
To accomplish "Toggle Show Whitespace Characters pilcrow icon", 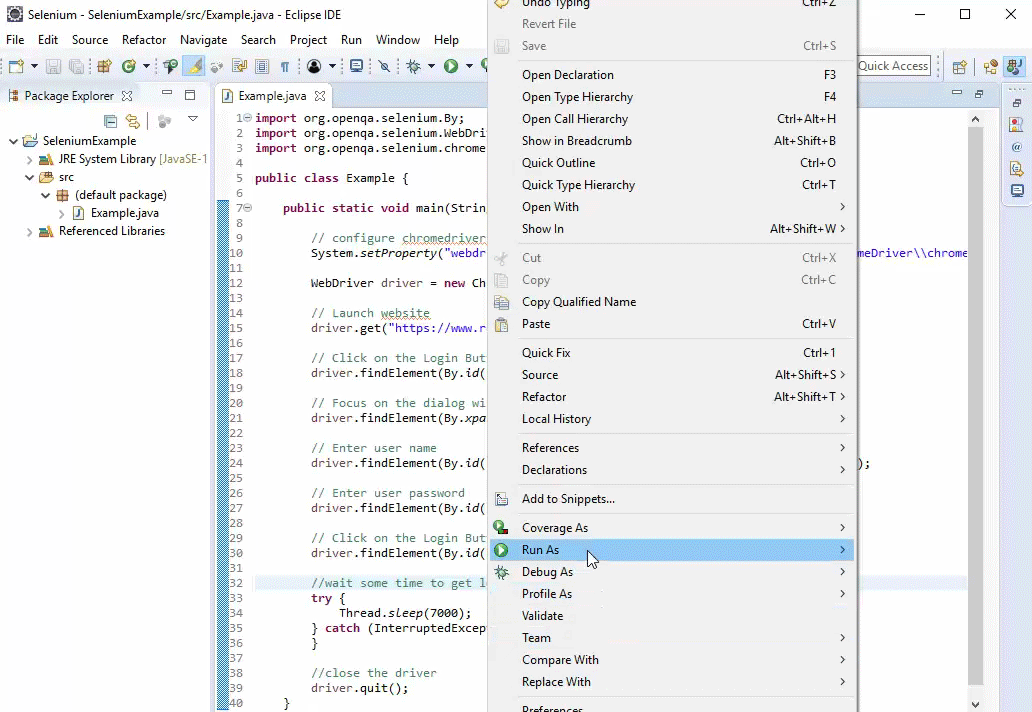I will (x=285, y=66).
